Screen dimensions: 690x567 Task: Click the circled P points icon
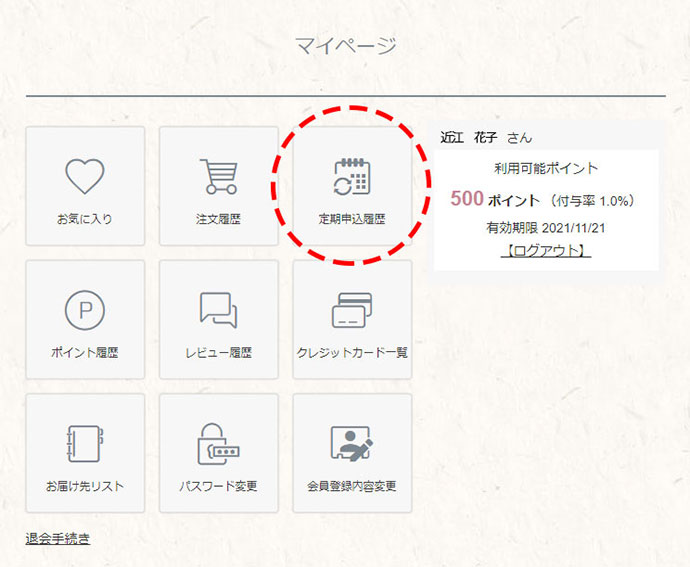85,311
